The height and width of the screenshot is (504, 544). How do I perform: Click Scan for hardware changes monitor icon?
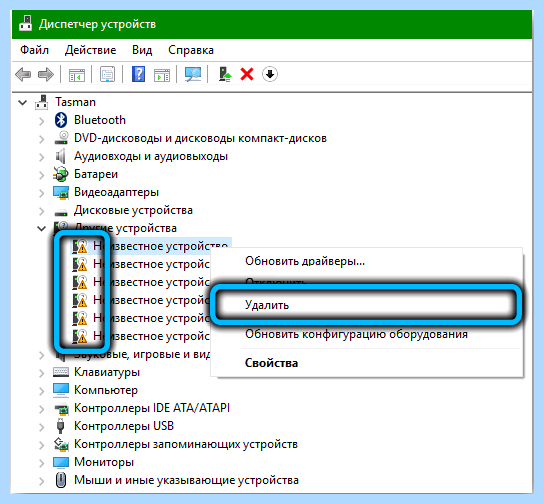[x=193, y=74]
